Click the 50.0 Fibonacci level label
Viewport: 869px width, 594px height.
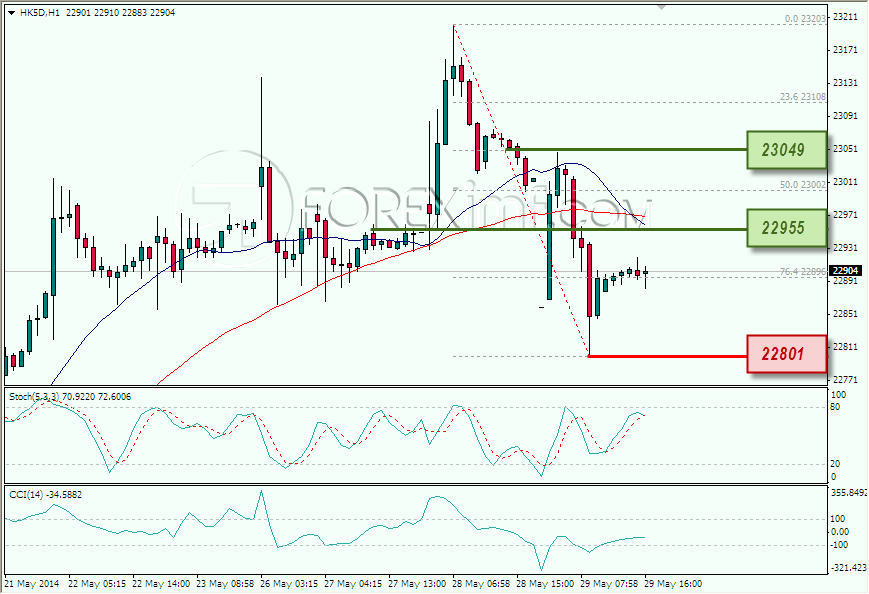pyautogui.click(x=802, y=185)
